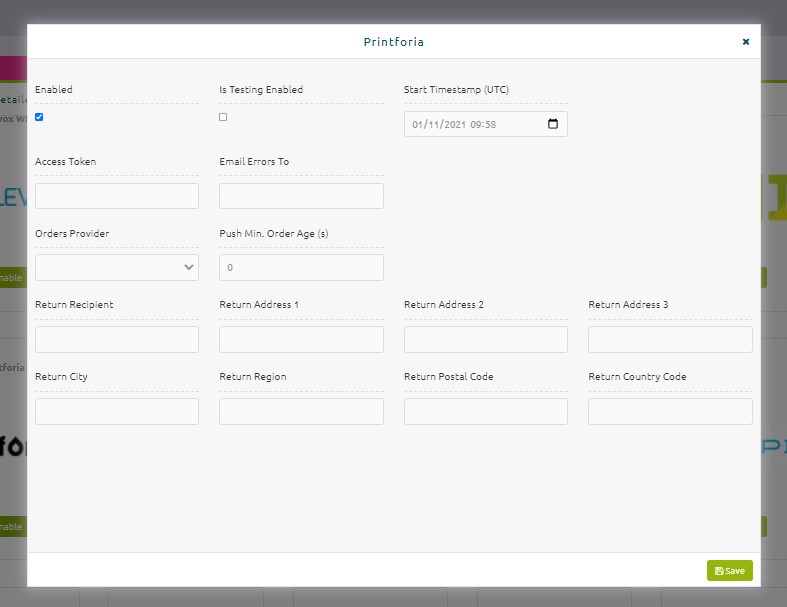Uncheck the Enabled checkbox
Image resolution: width=787 pixels, height=607 pixels.
39,117
